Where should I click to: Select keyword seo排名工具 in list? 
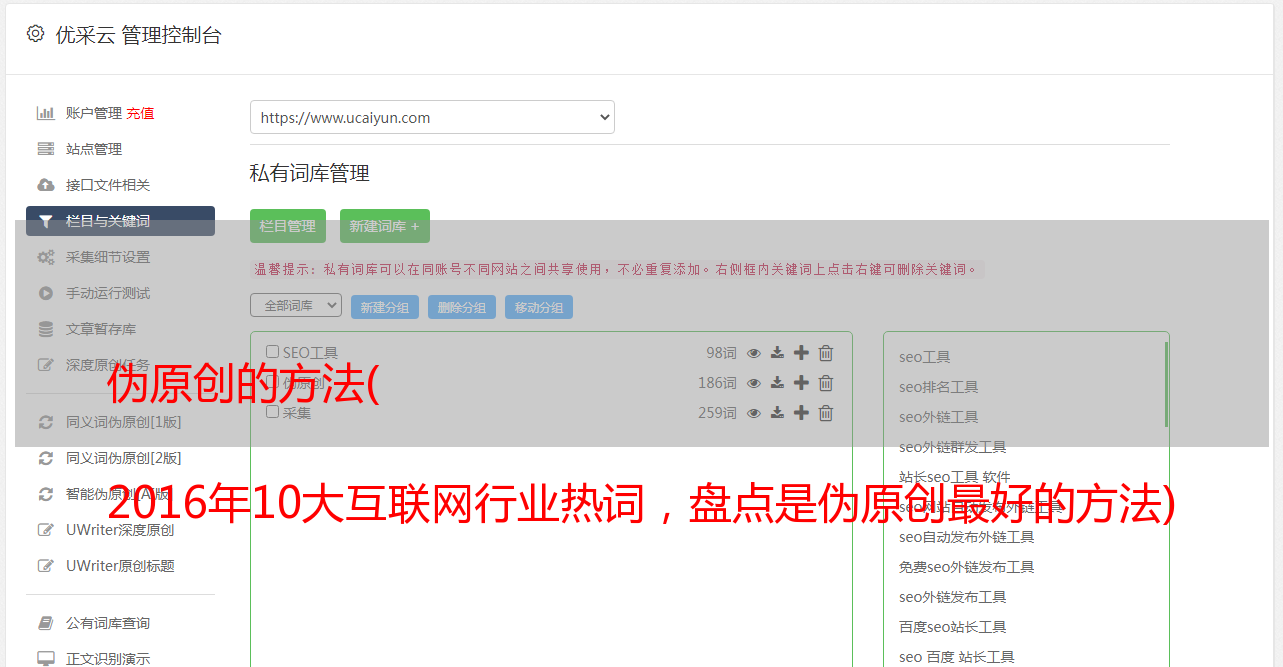coord(938,387)
